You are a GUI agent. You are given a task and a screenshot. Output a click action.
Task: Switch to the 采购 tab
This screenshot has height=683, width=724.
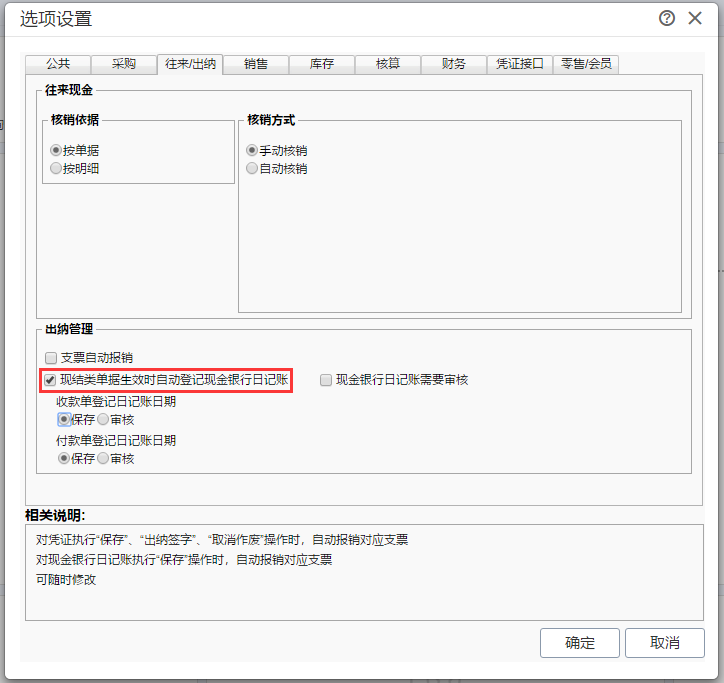(124, 64)
